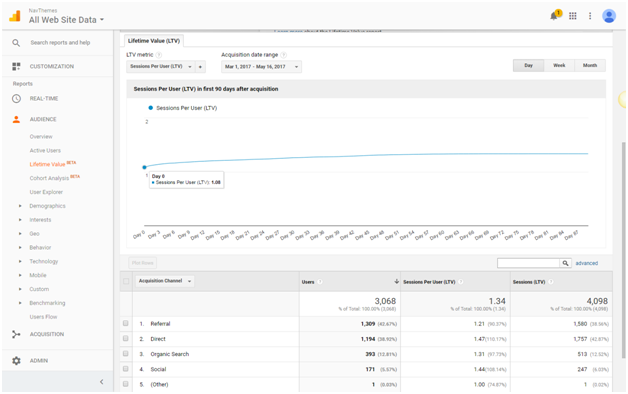Check the Social row checkbox
Image resolution: width=628 pixels, height=394 pixels.
126,369
